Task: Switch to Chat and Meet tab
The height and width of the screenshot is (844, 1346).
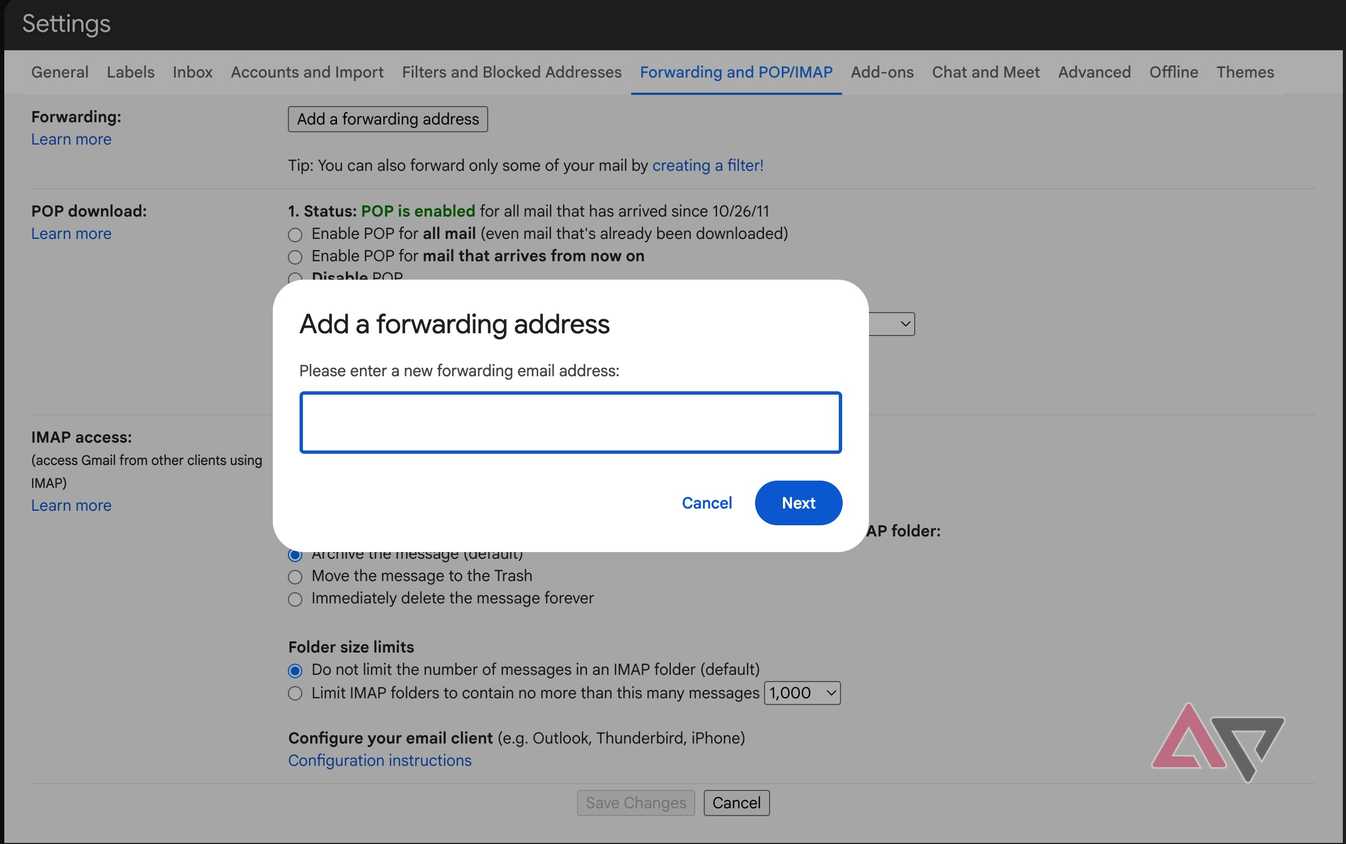Action: click(986, 72)
